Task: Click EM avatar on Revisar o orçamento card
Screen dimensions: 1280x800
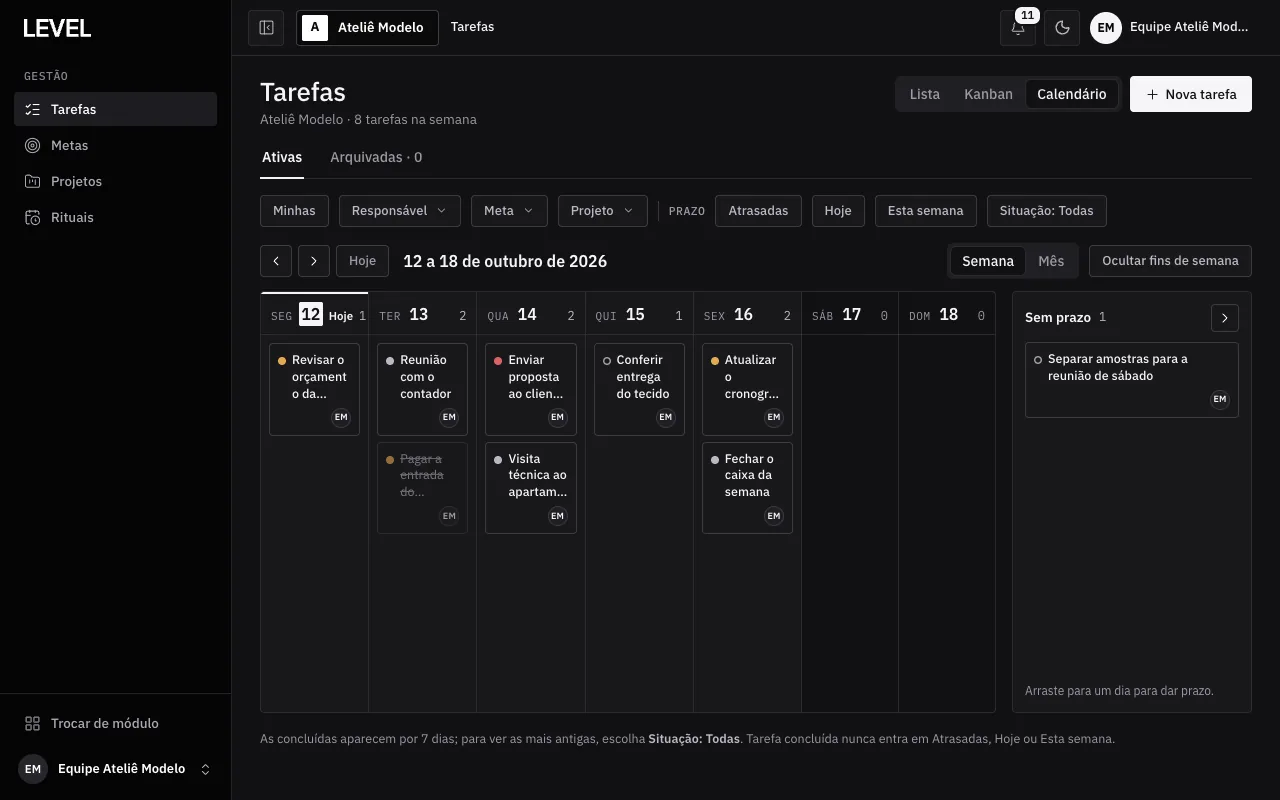Action: pyautogui.click(x=341, y=417)
